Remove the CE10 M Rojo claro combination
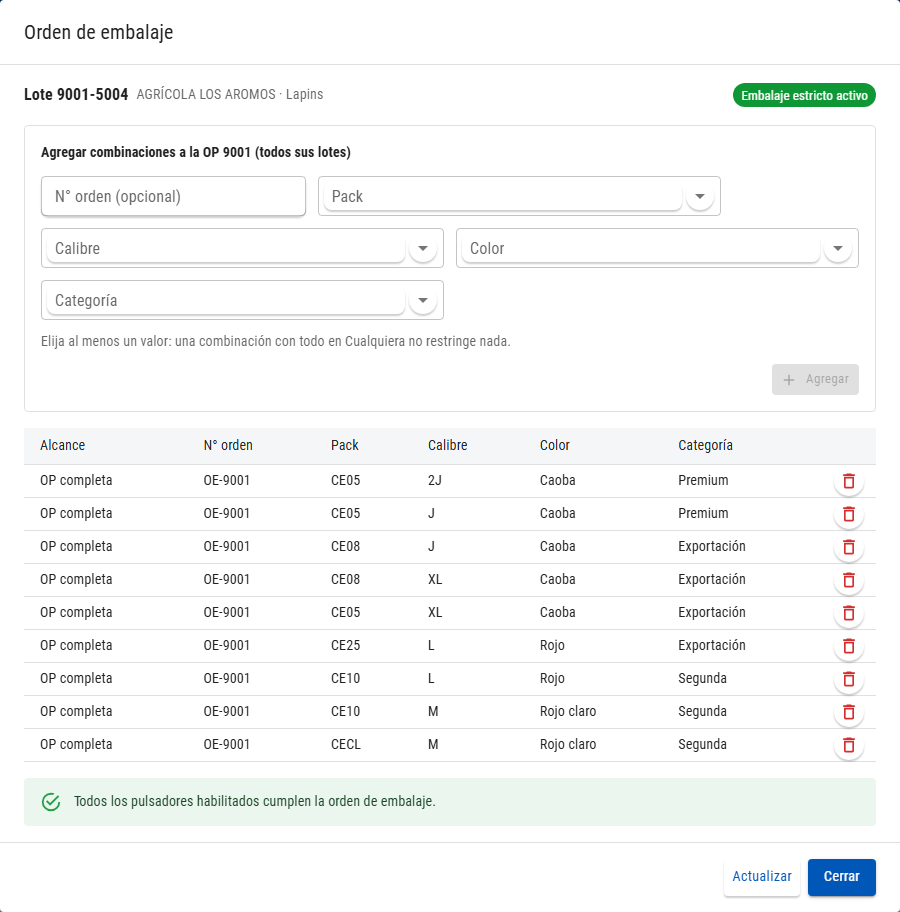The height and width of the screenshot is (912, 900). (849, 712)
